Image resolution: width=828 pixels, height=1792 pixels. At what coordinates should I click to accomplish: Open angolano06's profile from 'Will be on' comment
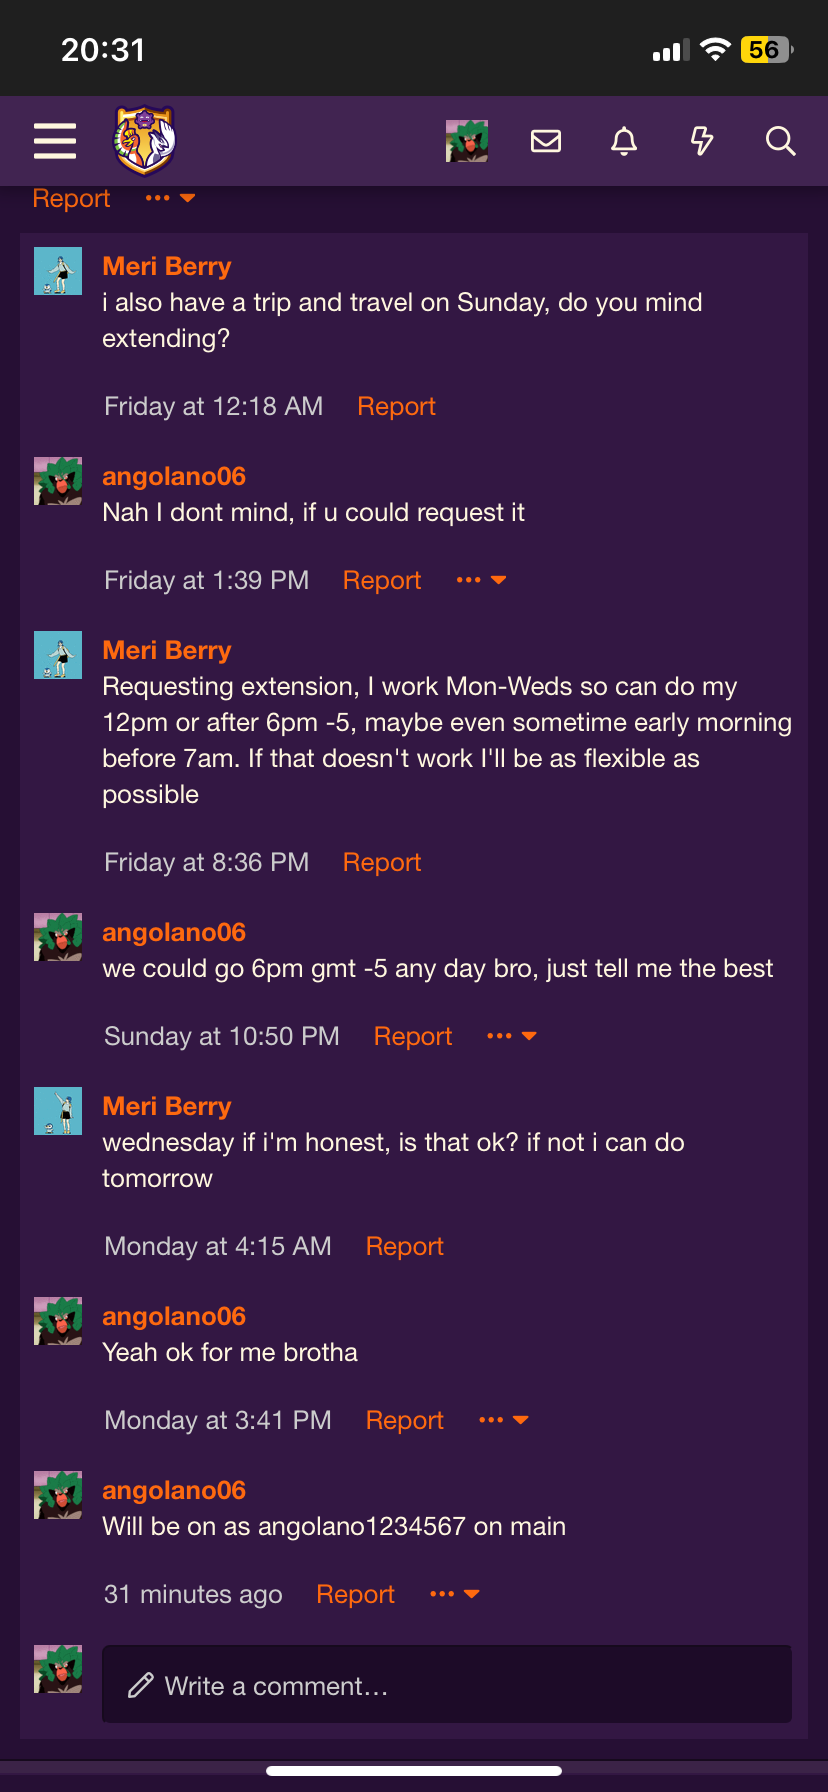tap(174, 1490)
